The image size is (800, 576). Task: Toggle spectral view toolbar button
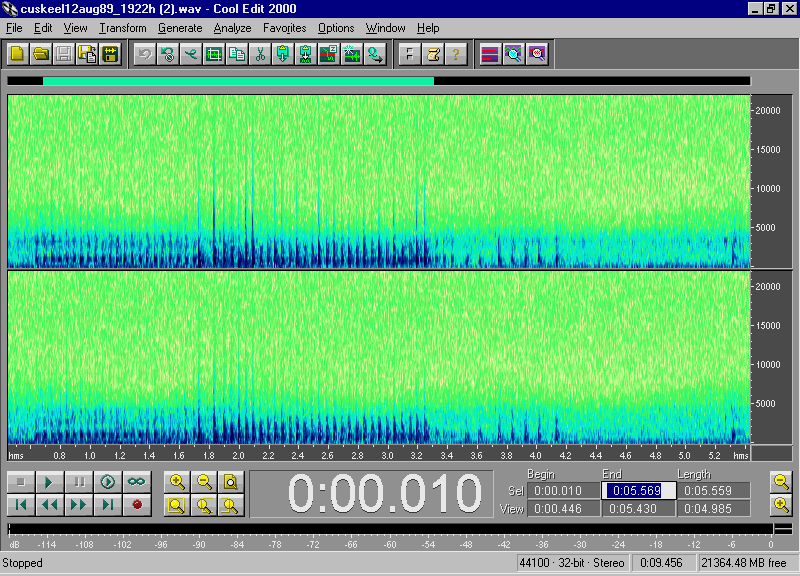[x=490, y=54]
